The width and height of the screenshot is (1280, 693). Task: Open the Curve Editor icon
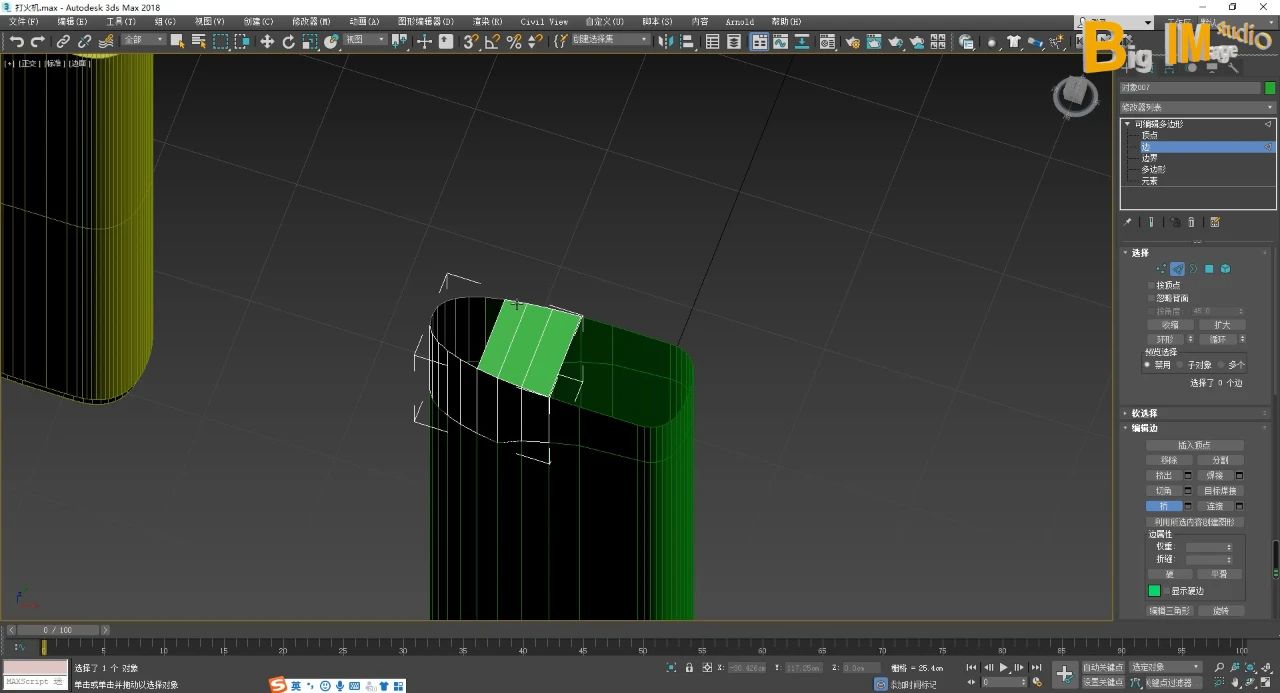[780, 42]
